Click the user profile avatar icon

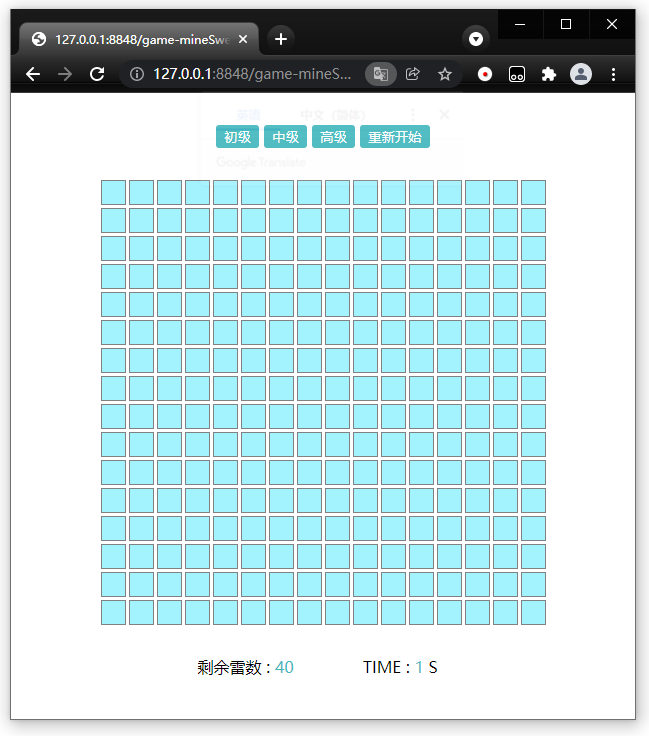(x=580, y=74)
